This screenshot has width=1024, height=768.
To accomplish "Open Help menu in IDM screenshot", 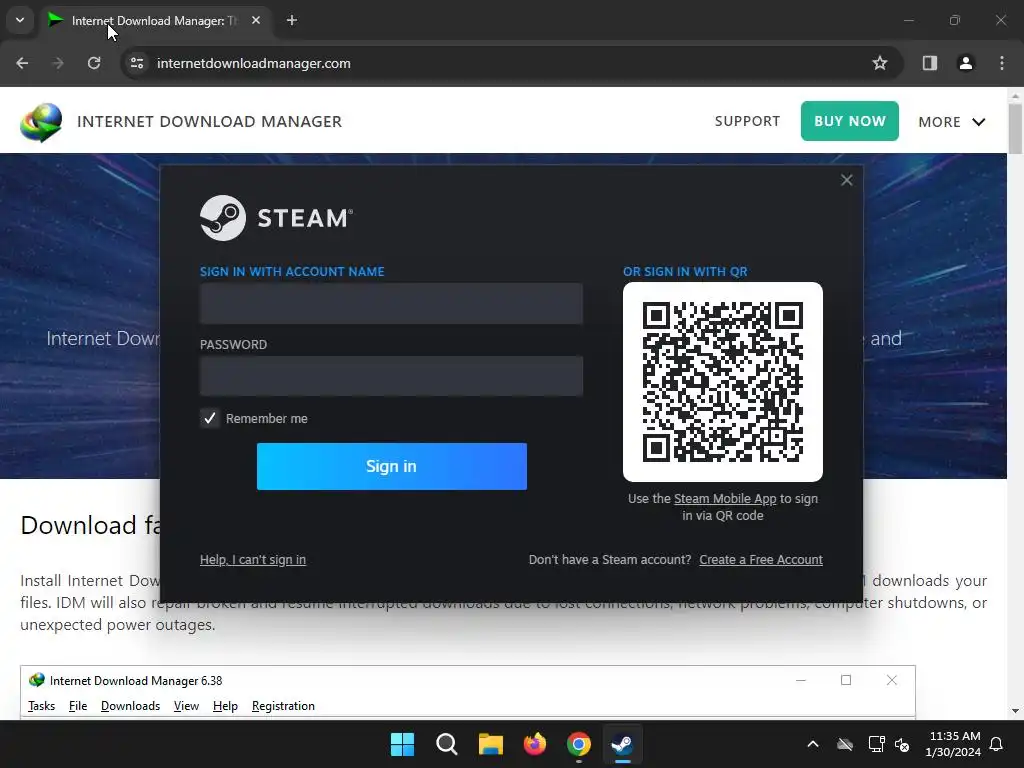I will [225, 706].
